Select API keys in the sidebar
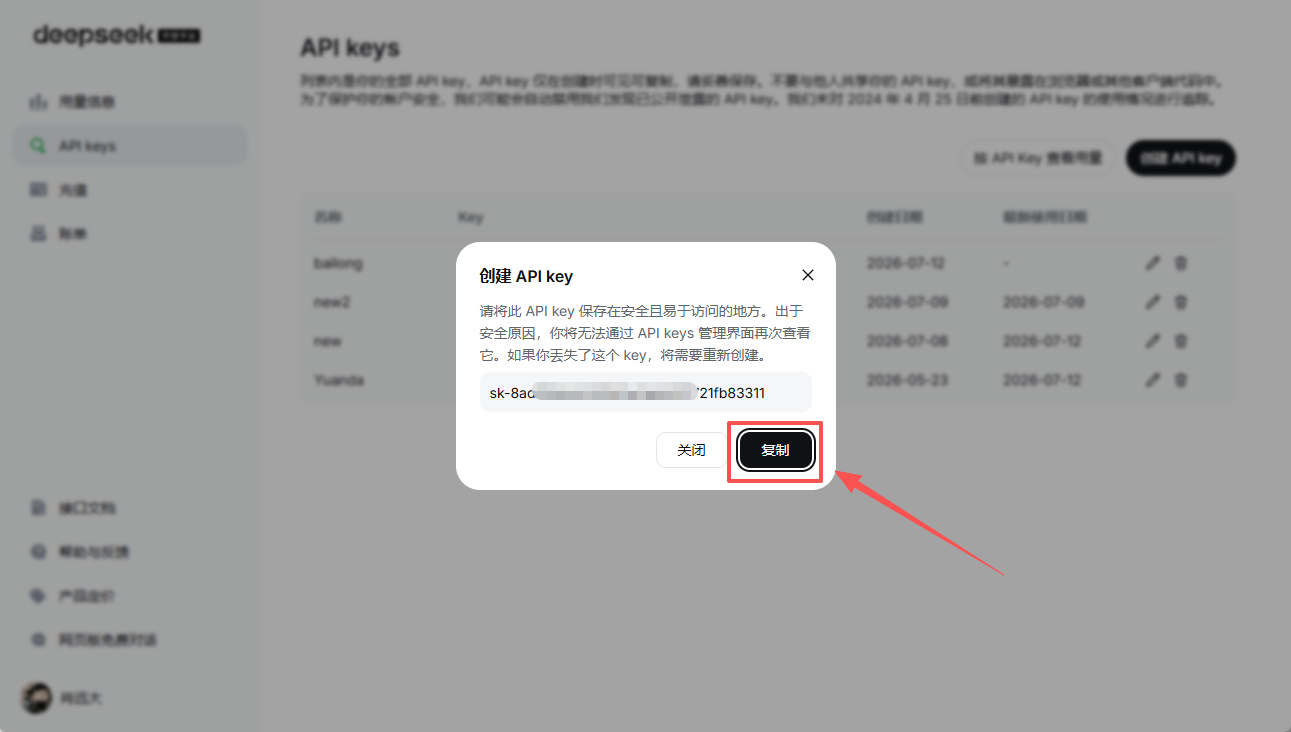1291x732 pixels. (x=130, y=146)
